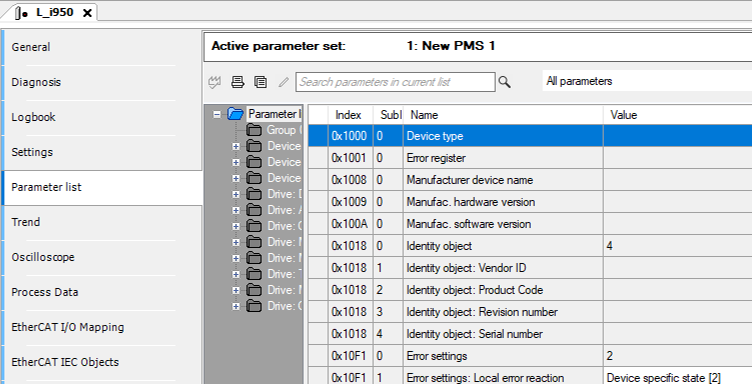Click the value cell of Device type row
This screenshot has width=752, height=384.
[x=678, y=136]
